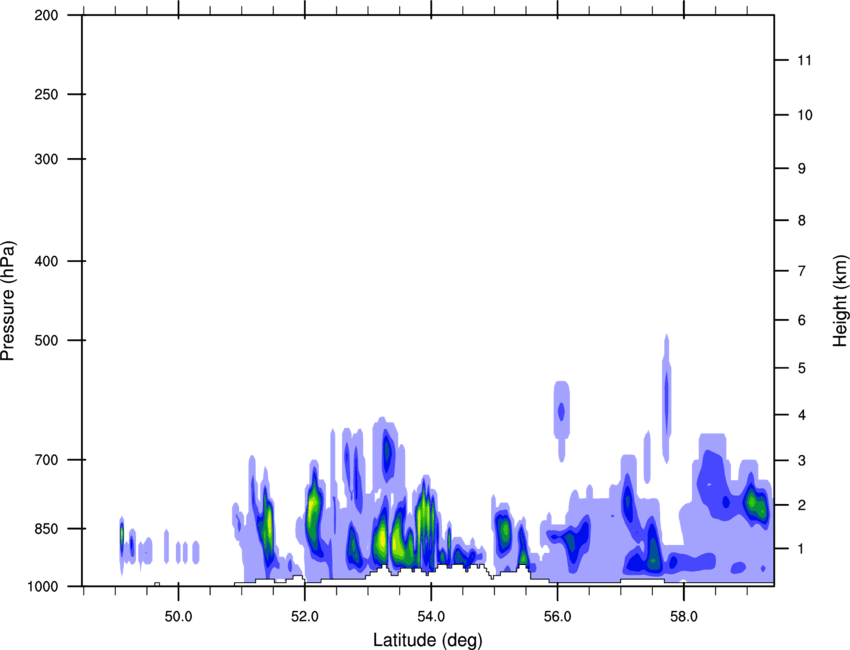The height and width of the screenshot is (650, 850).
Task: Select the 500 pressure tick label
Action: pyautogui.click(x=46, y=340)
